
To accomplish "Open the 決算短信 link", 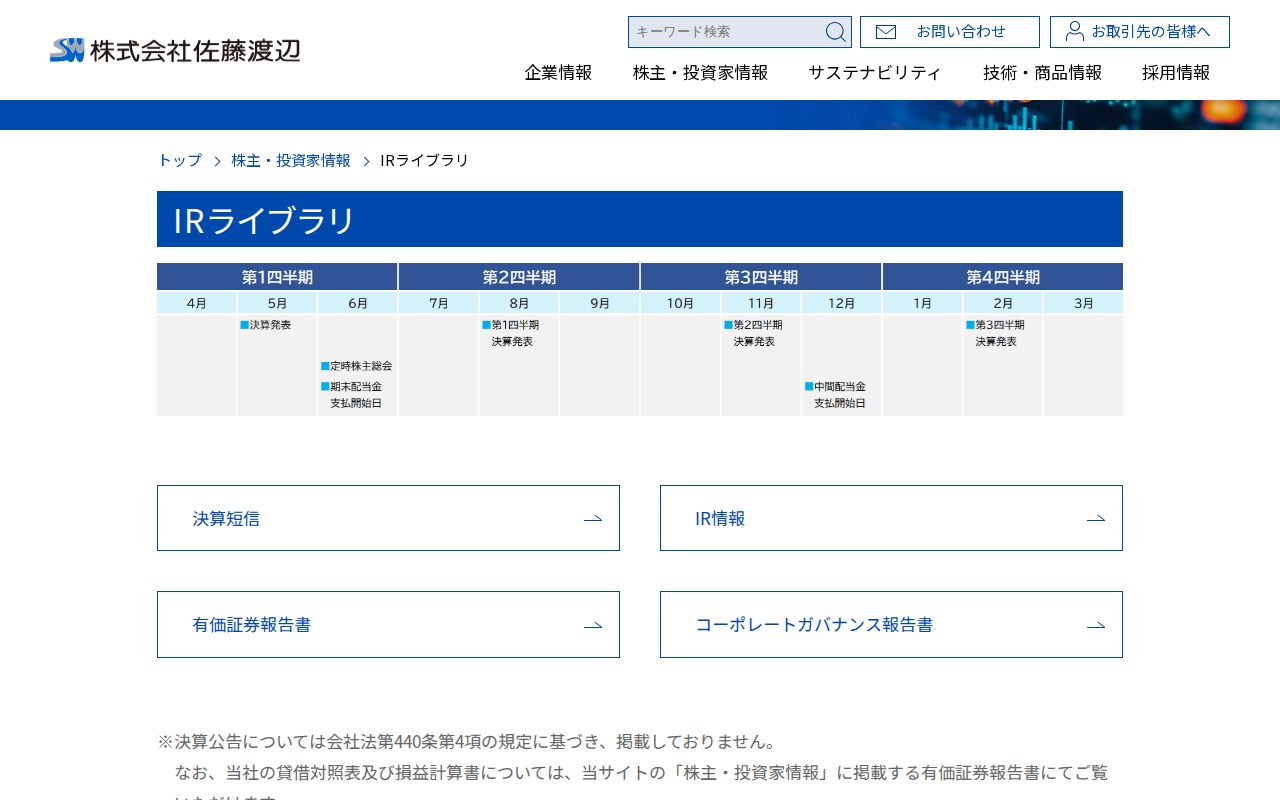I will (388, 518).
